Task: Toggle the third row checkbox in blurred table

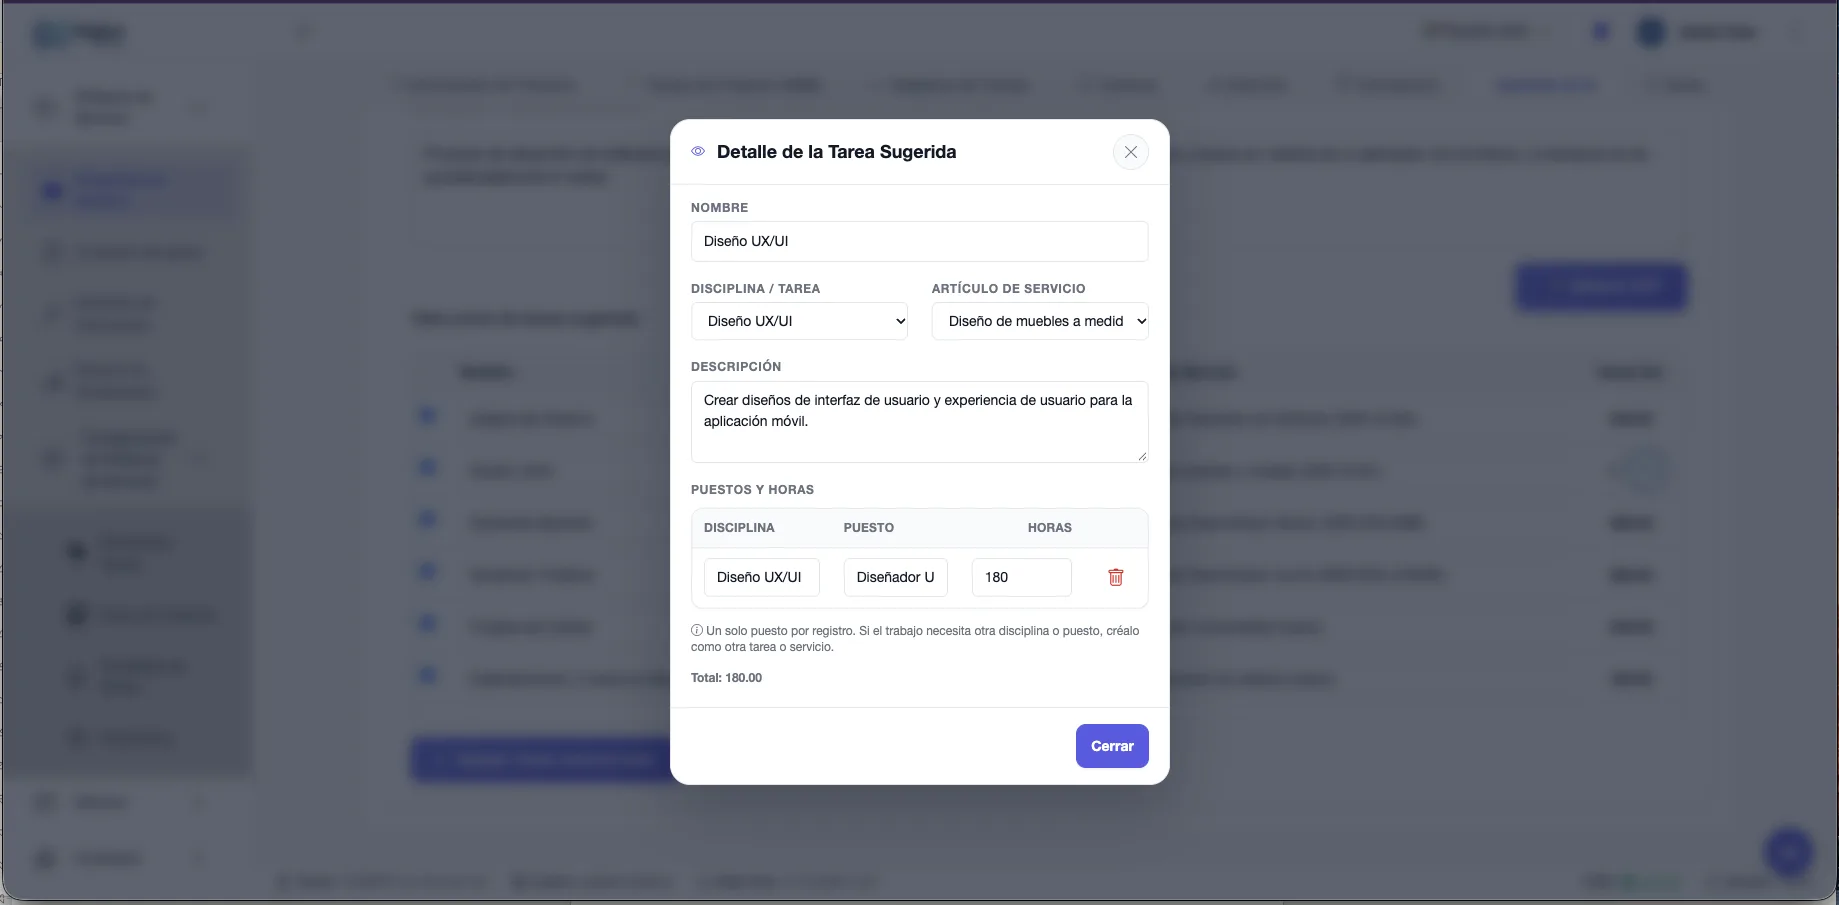Action: [x=427, y=519]
